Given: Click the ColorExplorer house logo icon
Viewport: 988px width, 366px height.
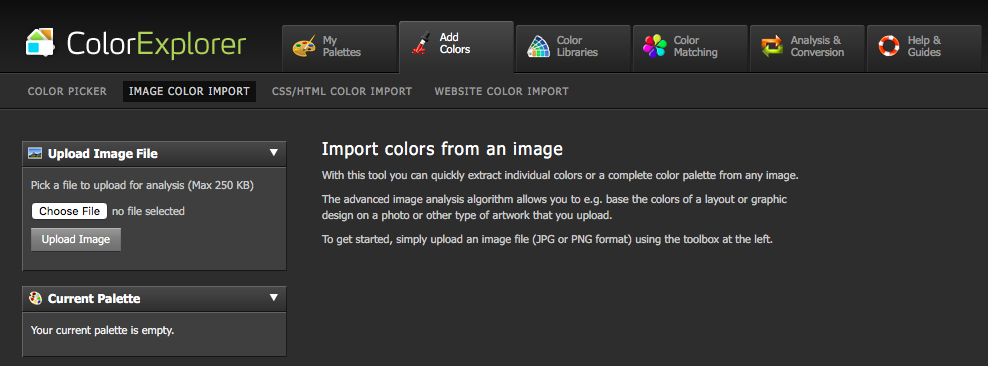Looking at the screenshot, I should (41, 43).
